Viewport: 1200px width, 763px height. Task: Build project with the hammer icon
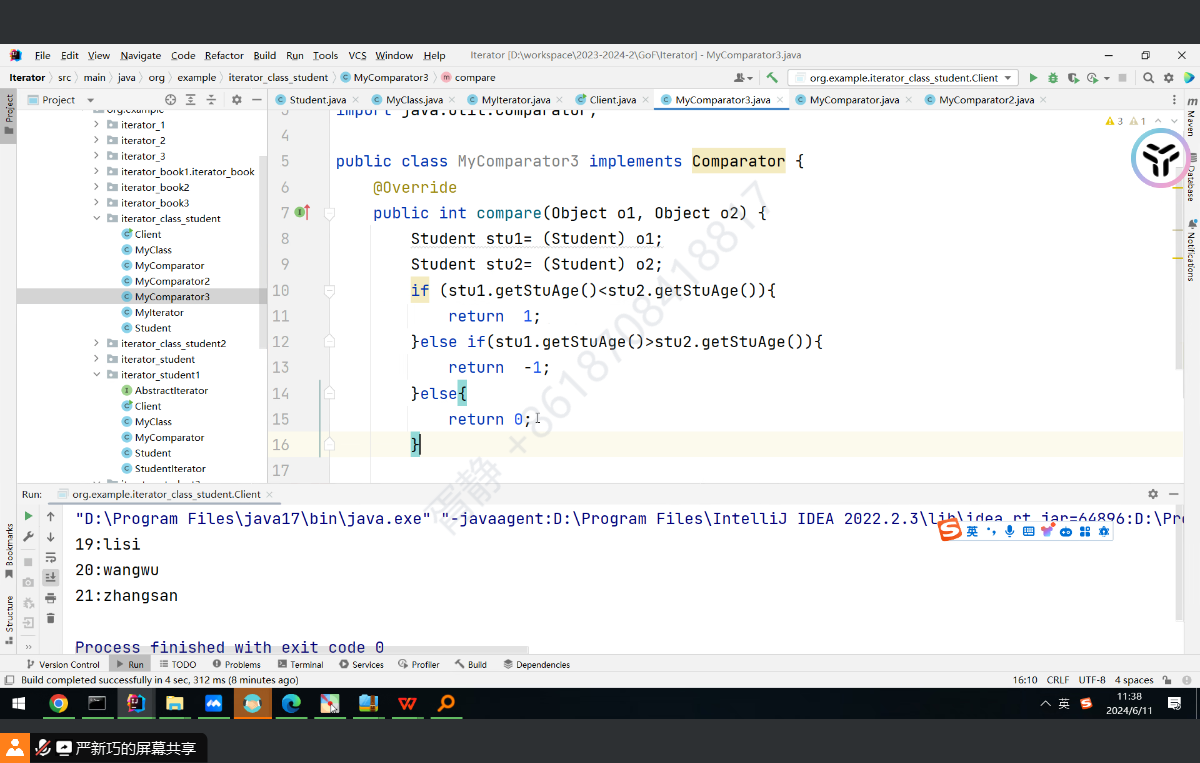[x=772, y=77]
